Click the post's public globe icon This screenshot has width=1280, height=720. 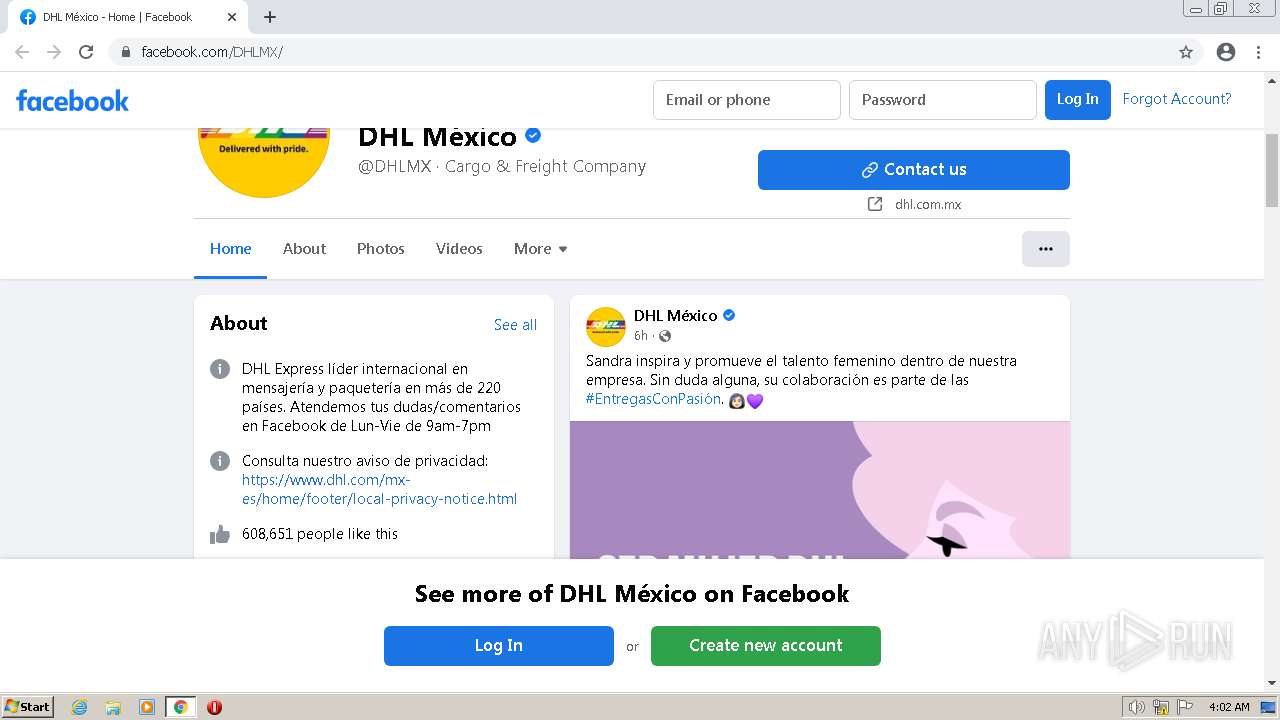coord(665,336)
